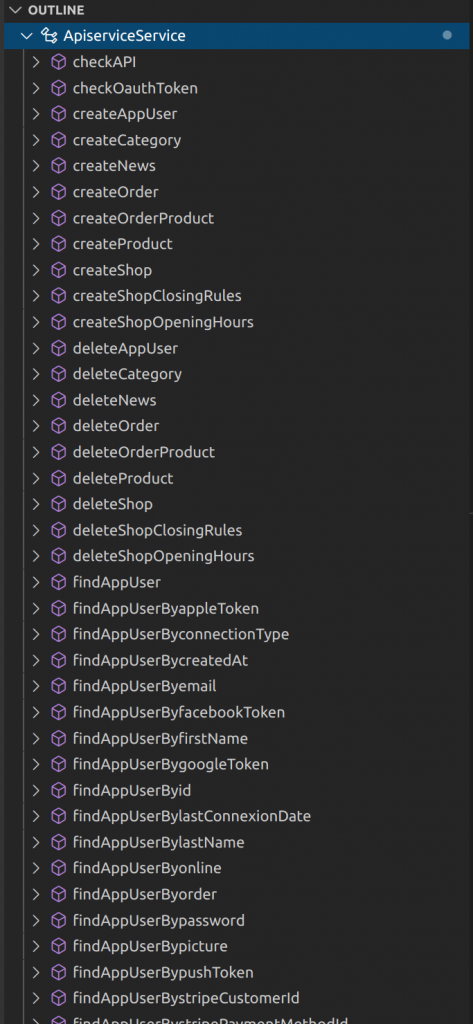Viewport: 473px width, 1024px height.
Task: Collapse the ApiserviceService class node
Action: click(27, 36)
